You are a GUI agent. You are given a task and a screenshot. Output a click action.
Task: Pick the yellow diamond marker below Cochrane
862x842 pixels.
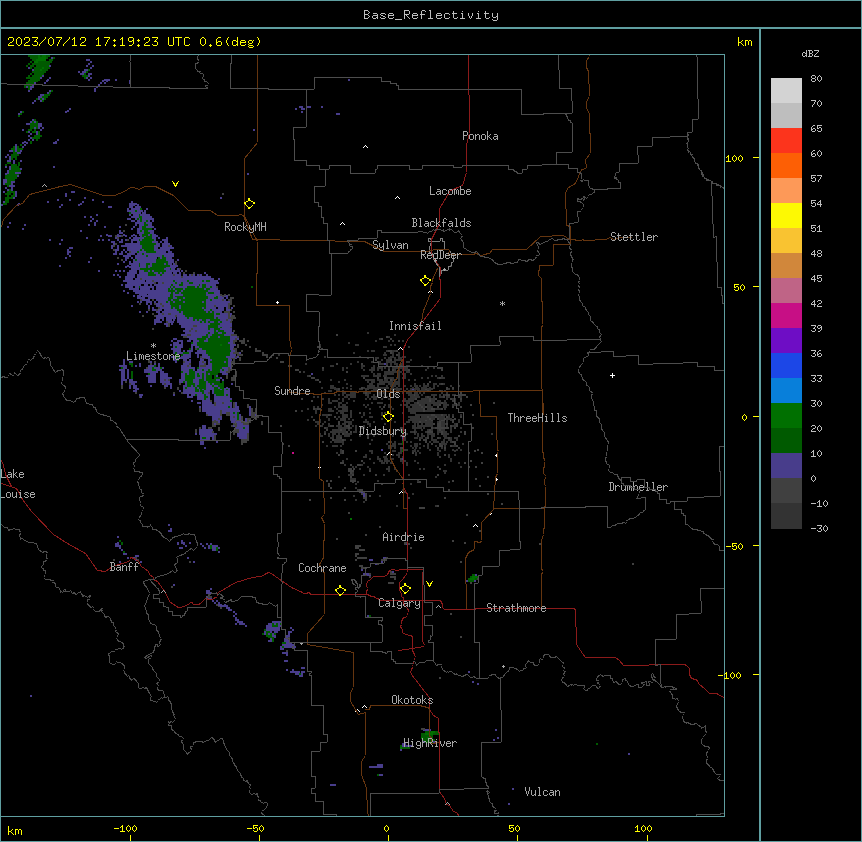[x=340, y=590]
